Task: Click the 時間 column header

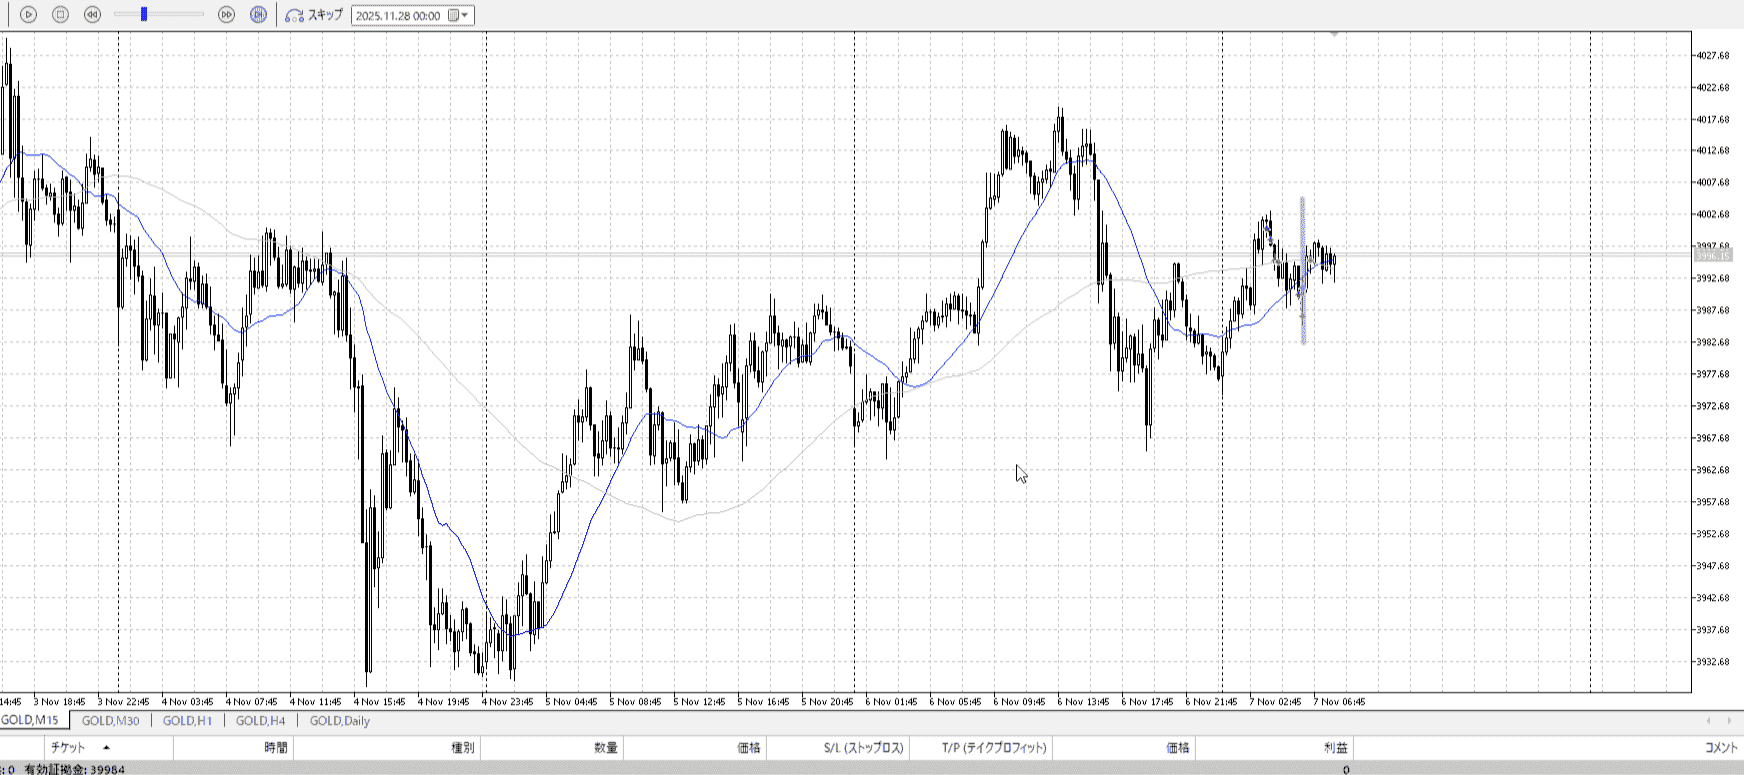Action: click(276, 748)
